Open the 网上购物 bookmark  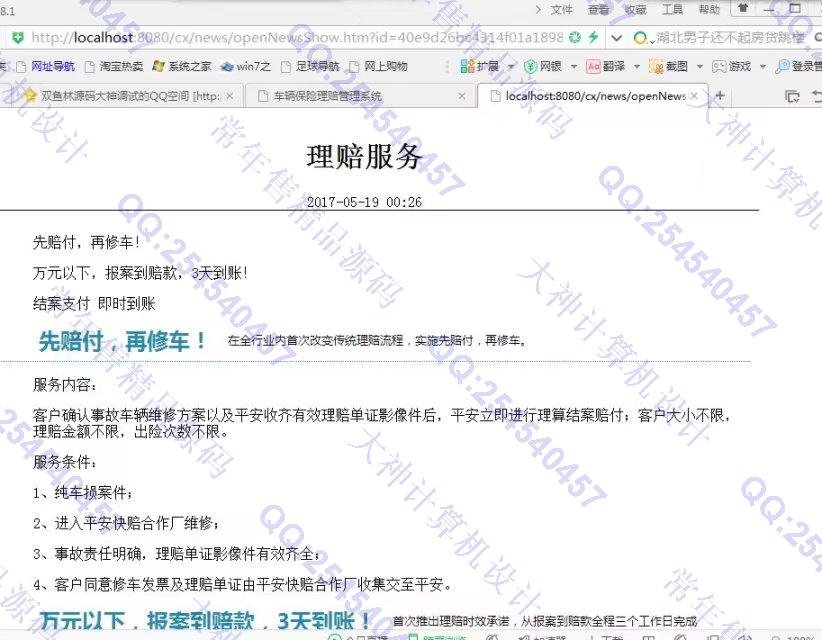click(378, 66)
